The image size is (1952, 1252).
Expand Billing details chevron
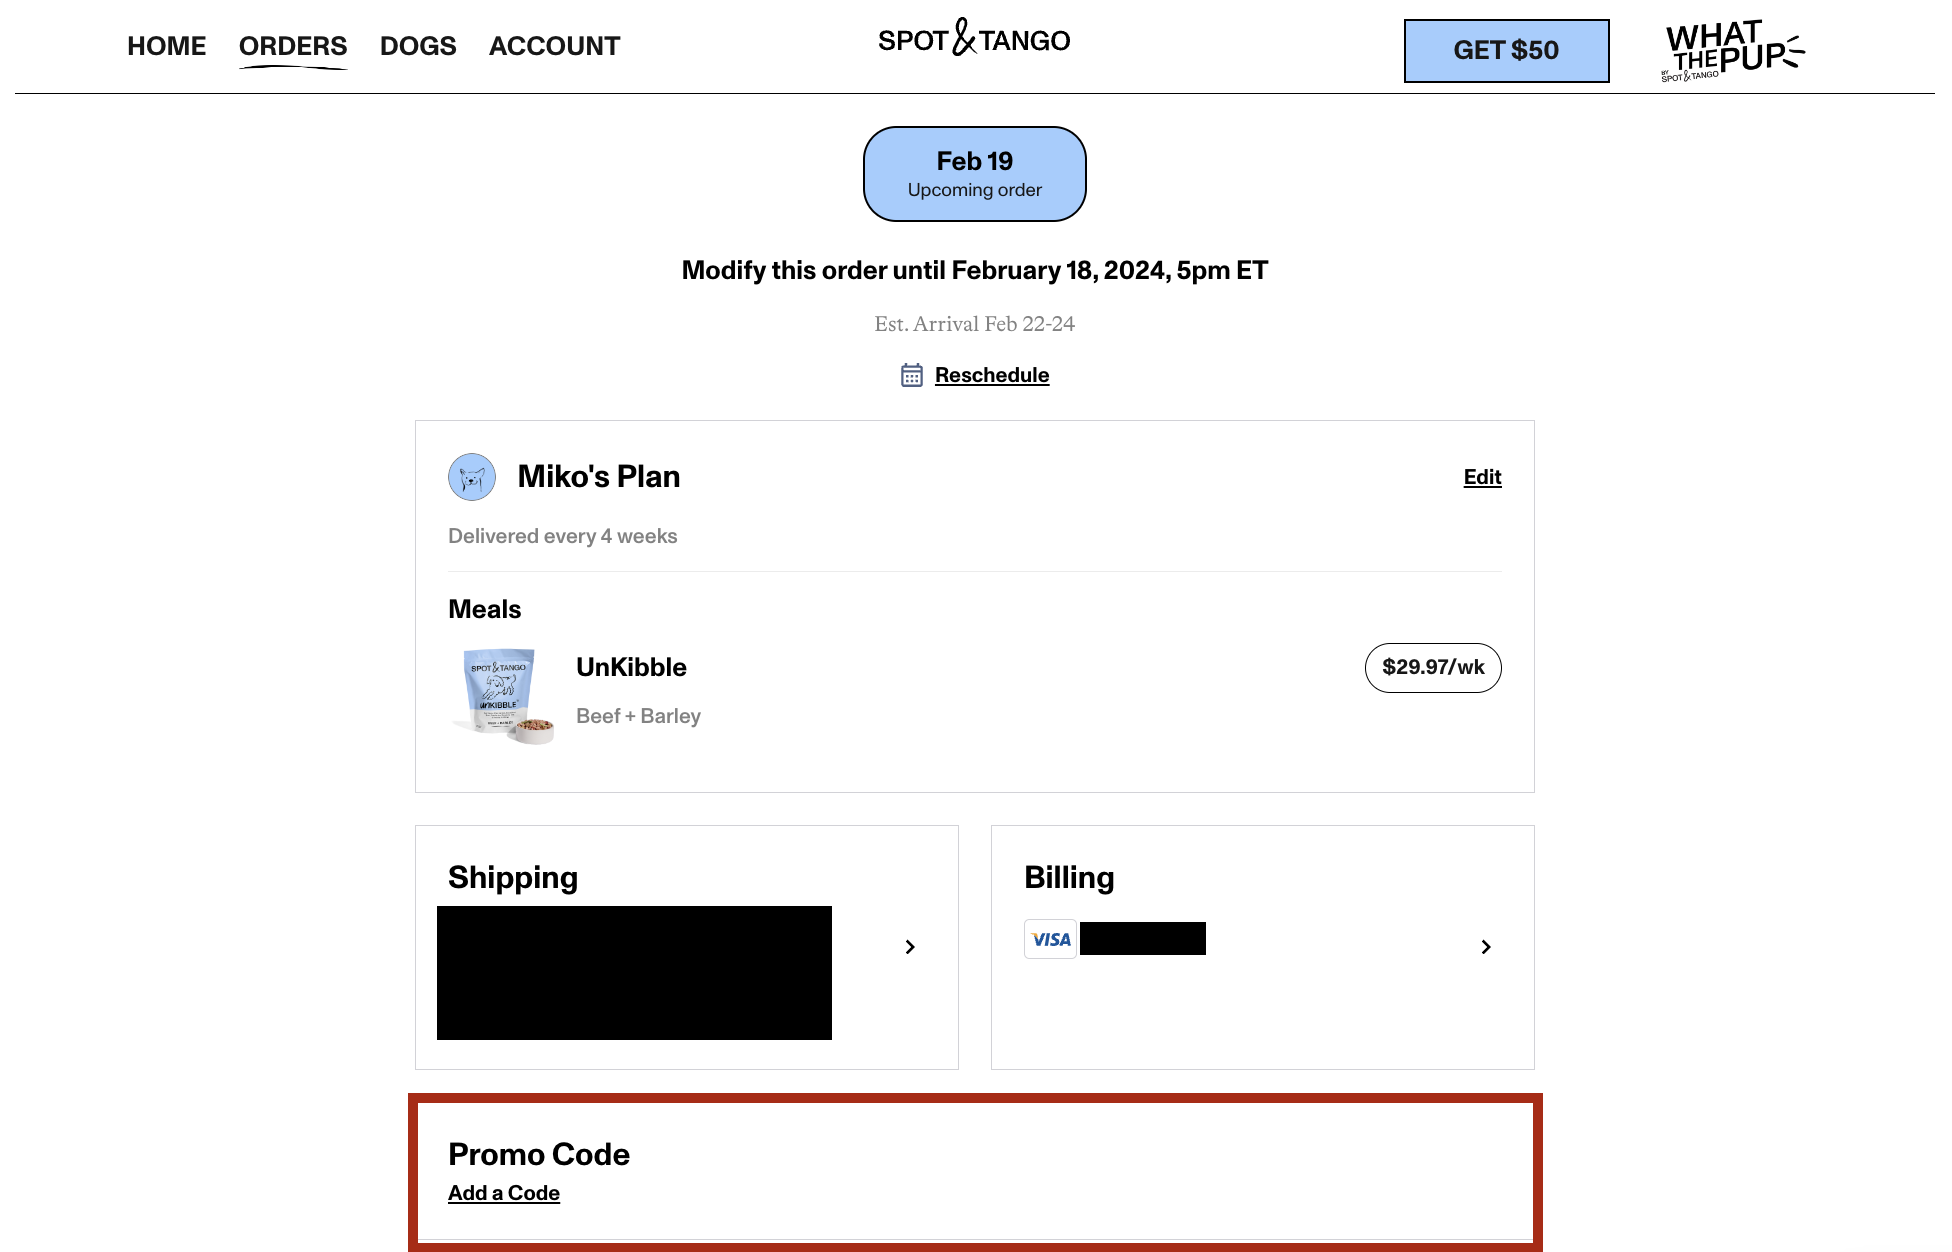click(1486, 947)
